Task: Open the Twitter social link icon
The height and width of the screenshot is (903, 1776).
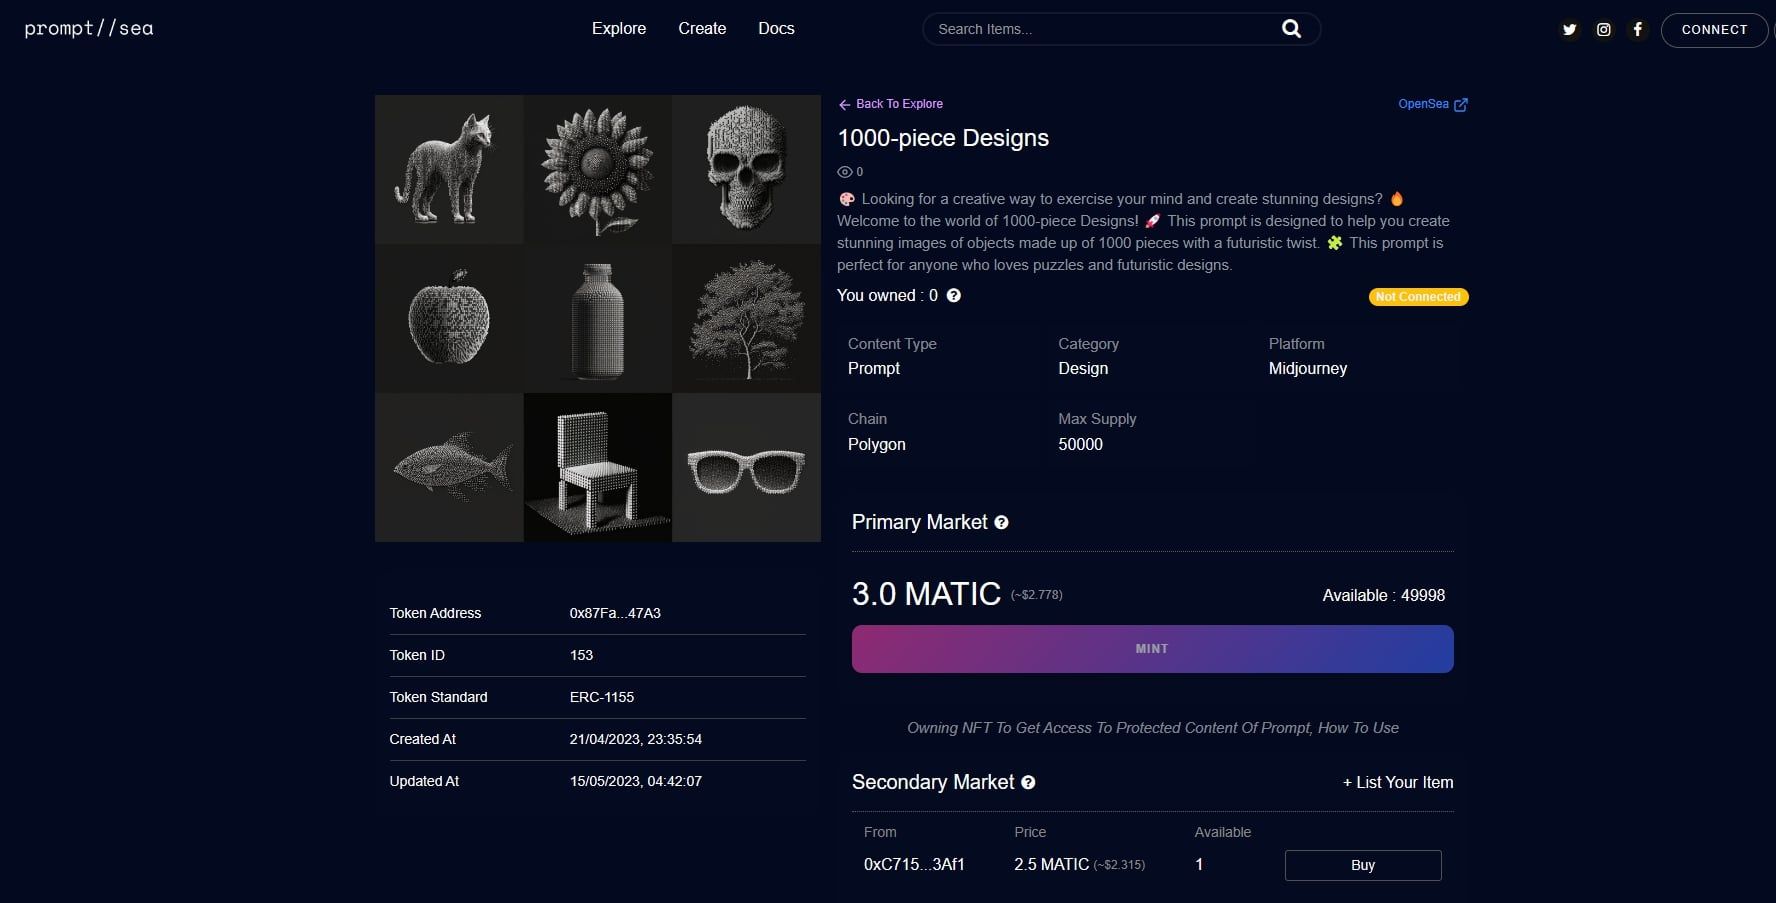Action: click(1569, 30)
